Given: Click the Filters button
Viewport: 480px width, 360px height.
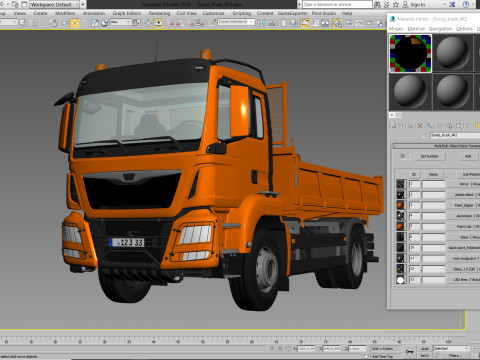Looking at the screenshot, I should pos(455,355).
